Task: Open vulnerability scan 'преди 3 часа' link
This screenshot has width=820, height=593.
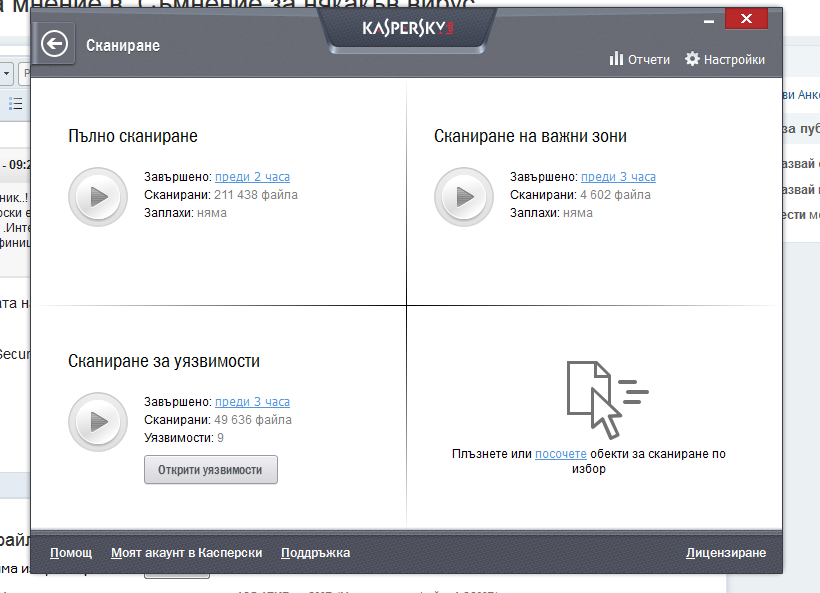Action: coord(253,402)
